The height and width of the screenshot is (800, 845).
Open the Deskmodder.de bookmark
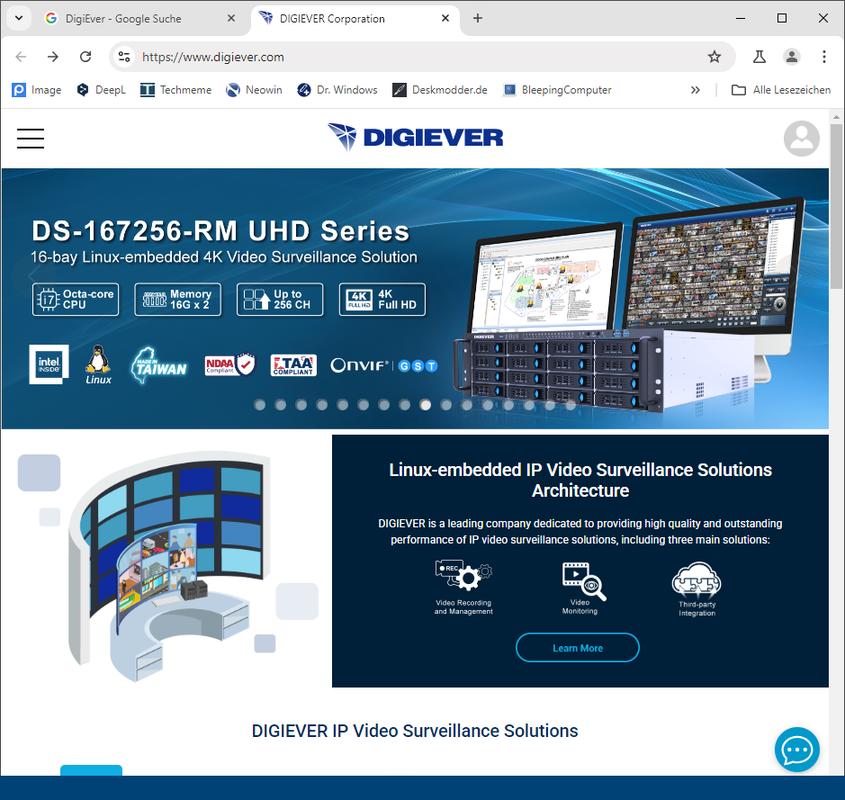click(440, 90)
